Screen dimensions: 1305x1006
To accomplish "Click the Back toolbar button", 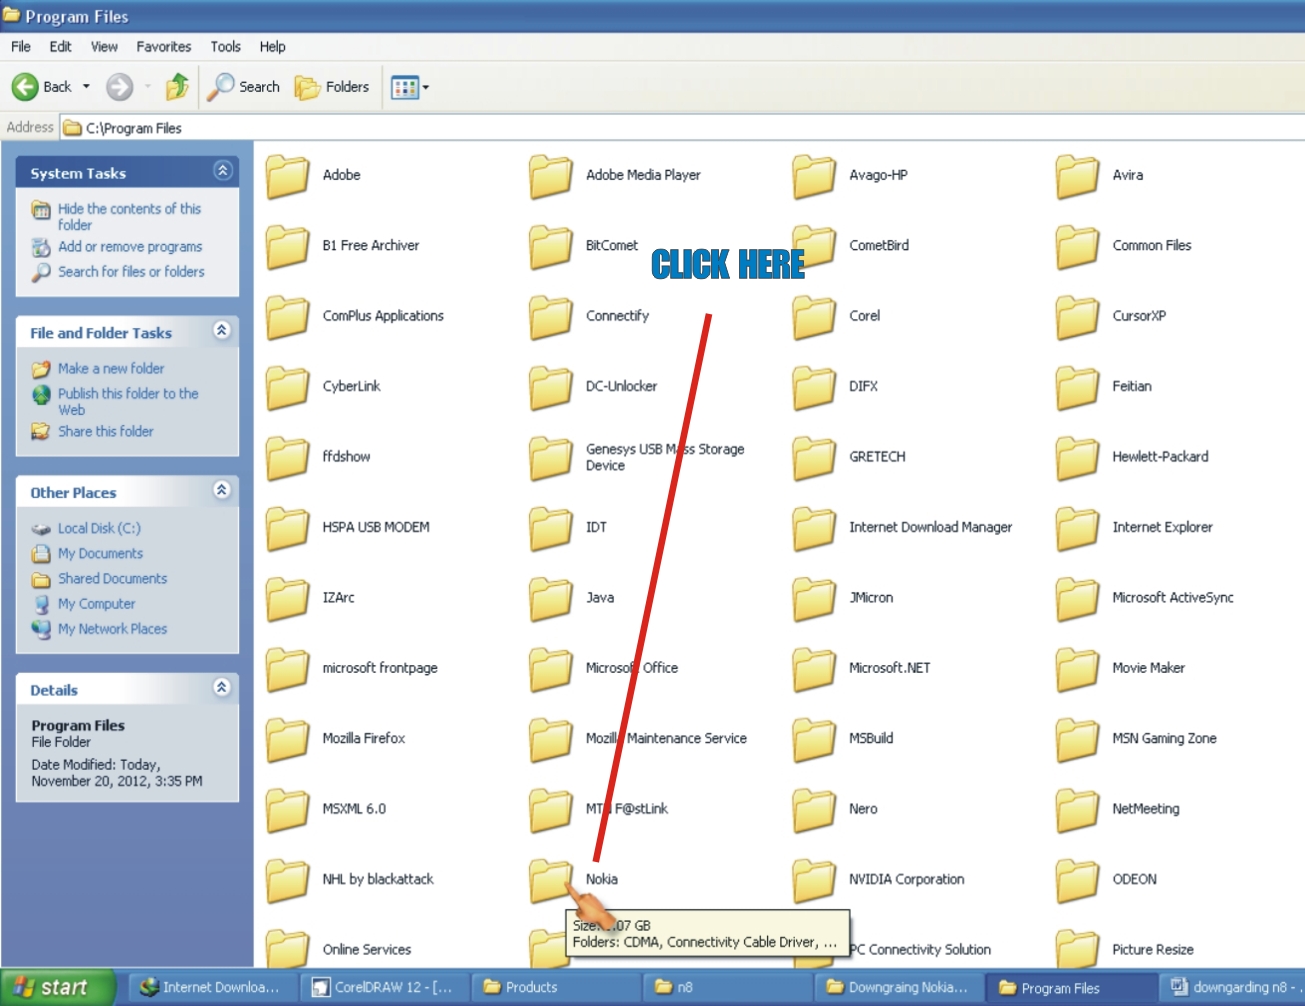I will click(41, 87).
